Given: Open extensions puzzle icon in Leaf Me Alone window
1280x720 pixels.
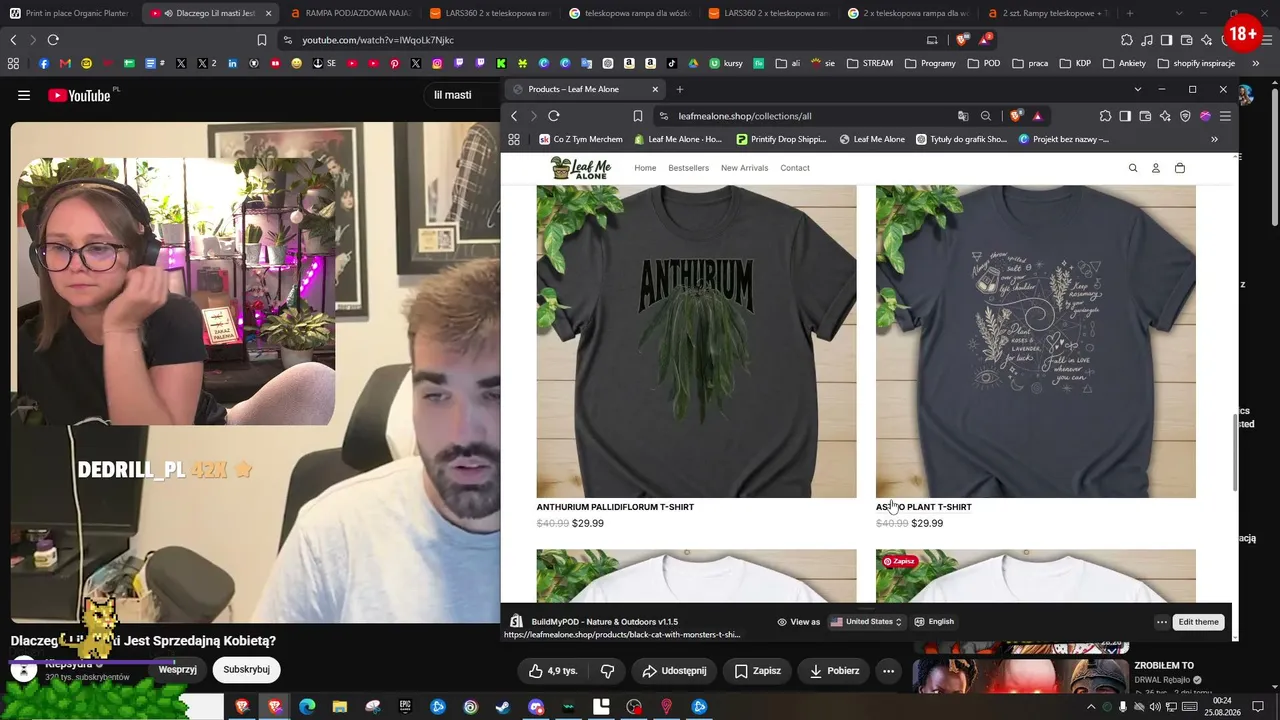Looking at the screenshot, I should coord(1105,116).
